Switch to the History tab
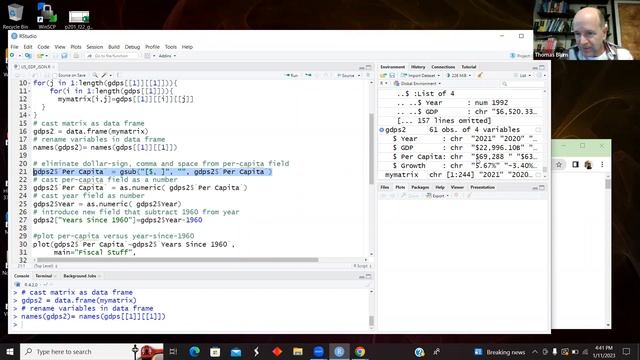Image resolution: width=640 pixels, height=360 pixels. 418,67
